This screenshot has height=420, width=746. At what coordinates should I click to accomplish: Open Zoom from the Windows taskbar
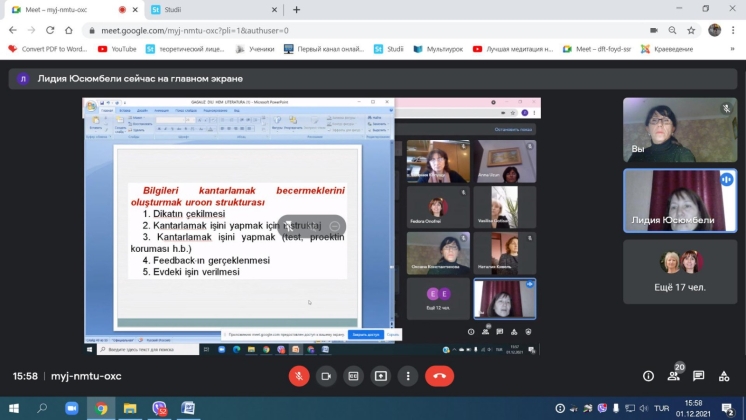click(71, 408)
